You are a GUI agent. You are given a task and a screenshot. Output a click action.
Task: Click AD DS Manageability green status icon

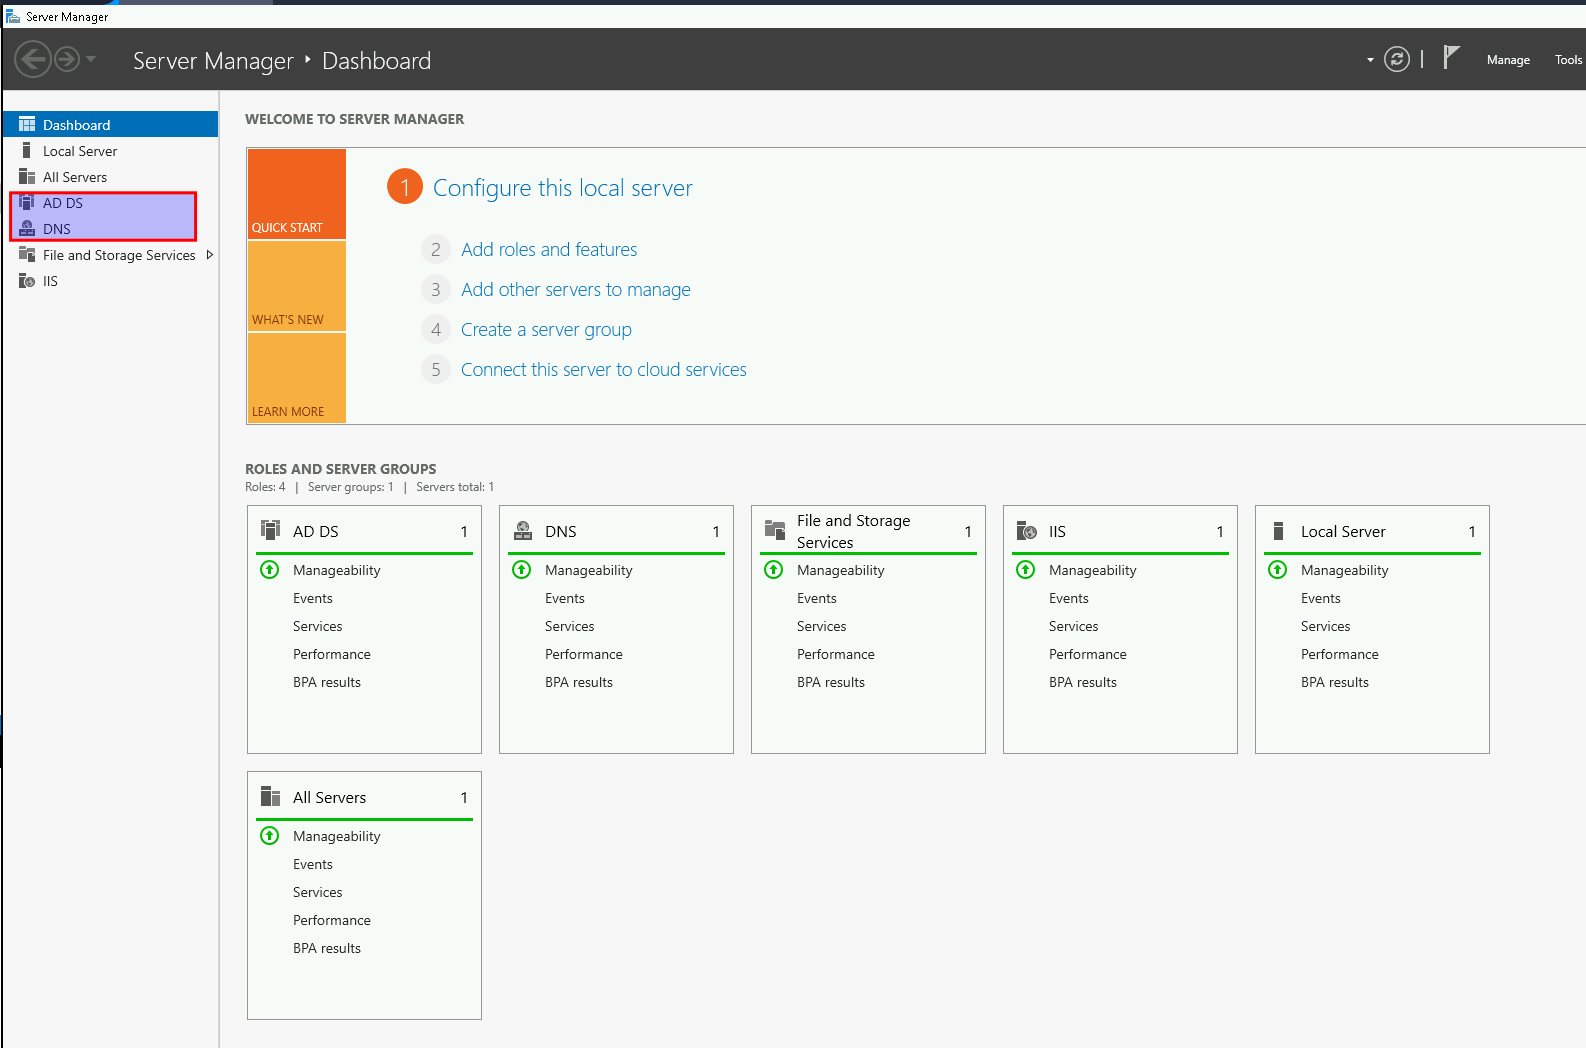click(x=270, y=569)
